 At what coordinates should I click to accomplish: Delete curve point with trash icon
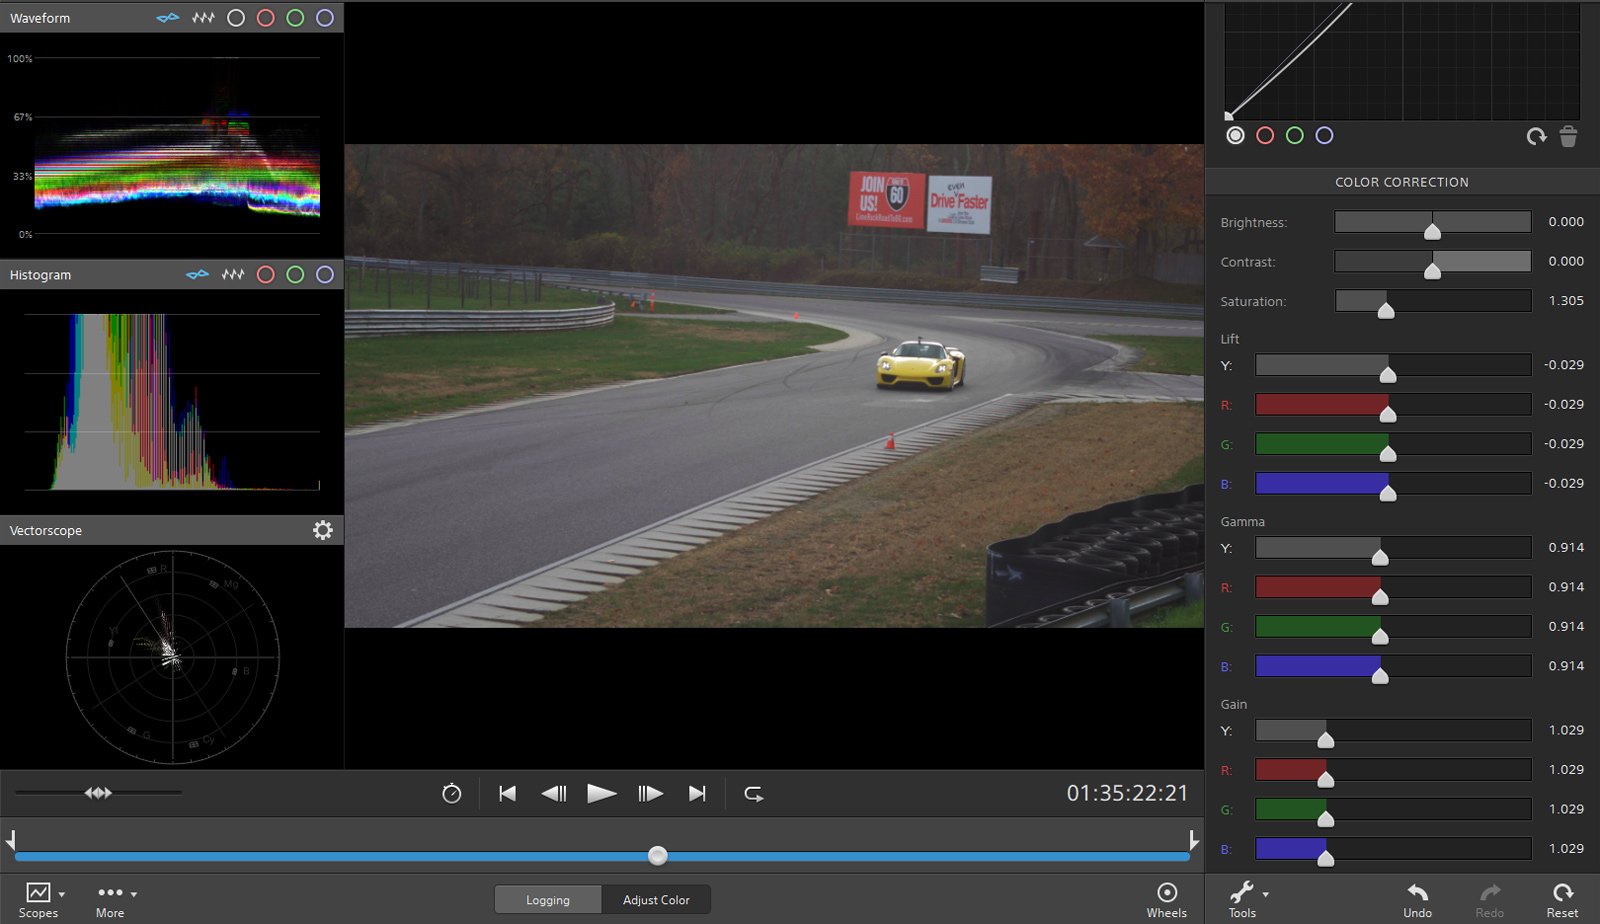(1568, 136)
